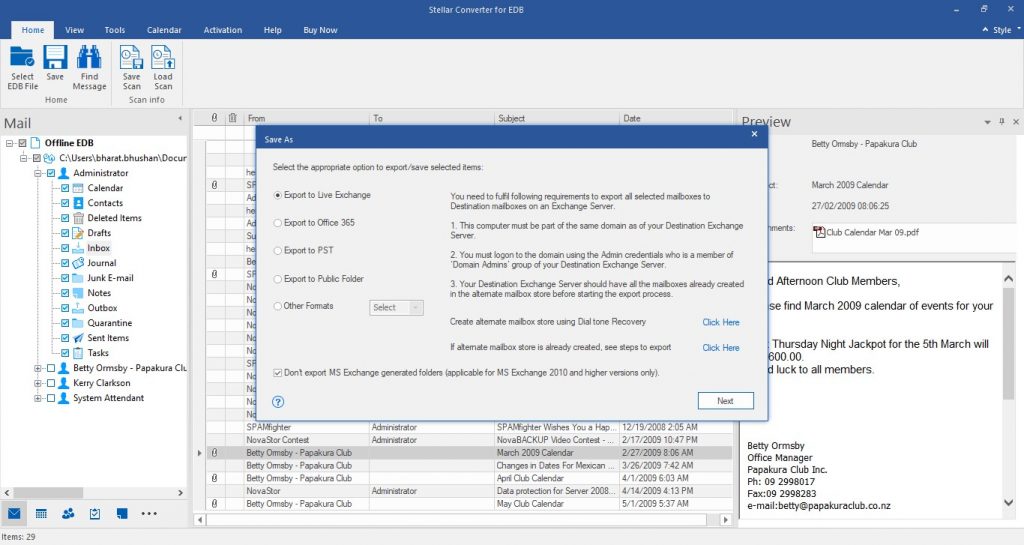Close the Preview panel with its X

(x=1016, y=122)
